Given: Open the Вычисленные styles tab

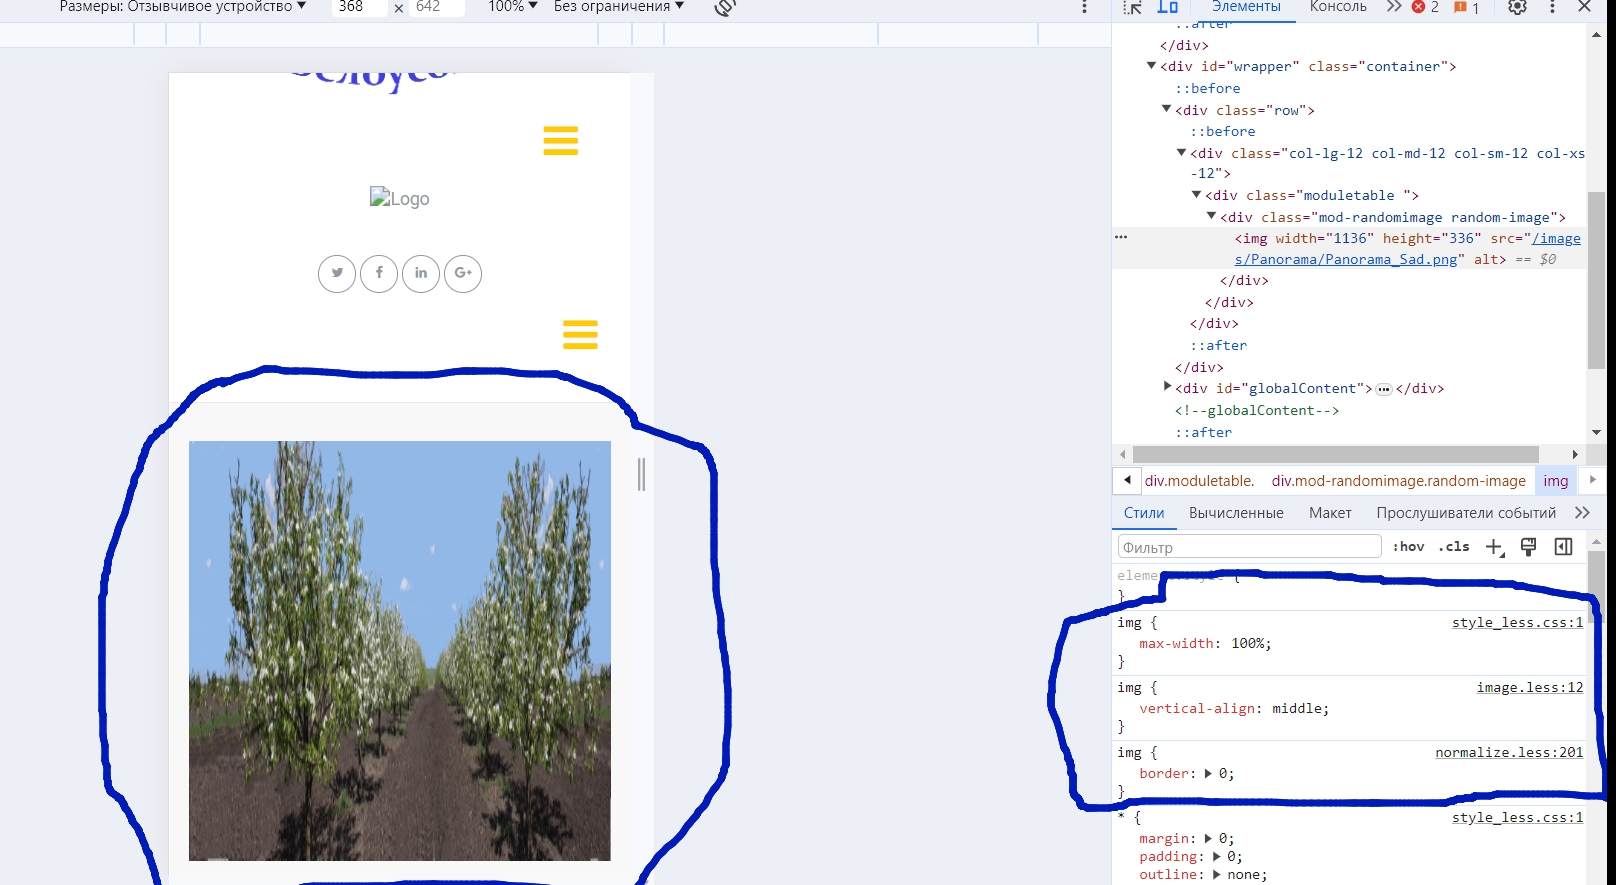Looking at the screenshot, I should pyautogui.click(x=1236, y=513).
